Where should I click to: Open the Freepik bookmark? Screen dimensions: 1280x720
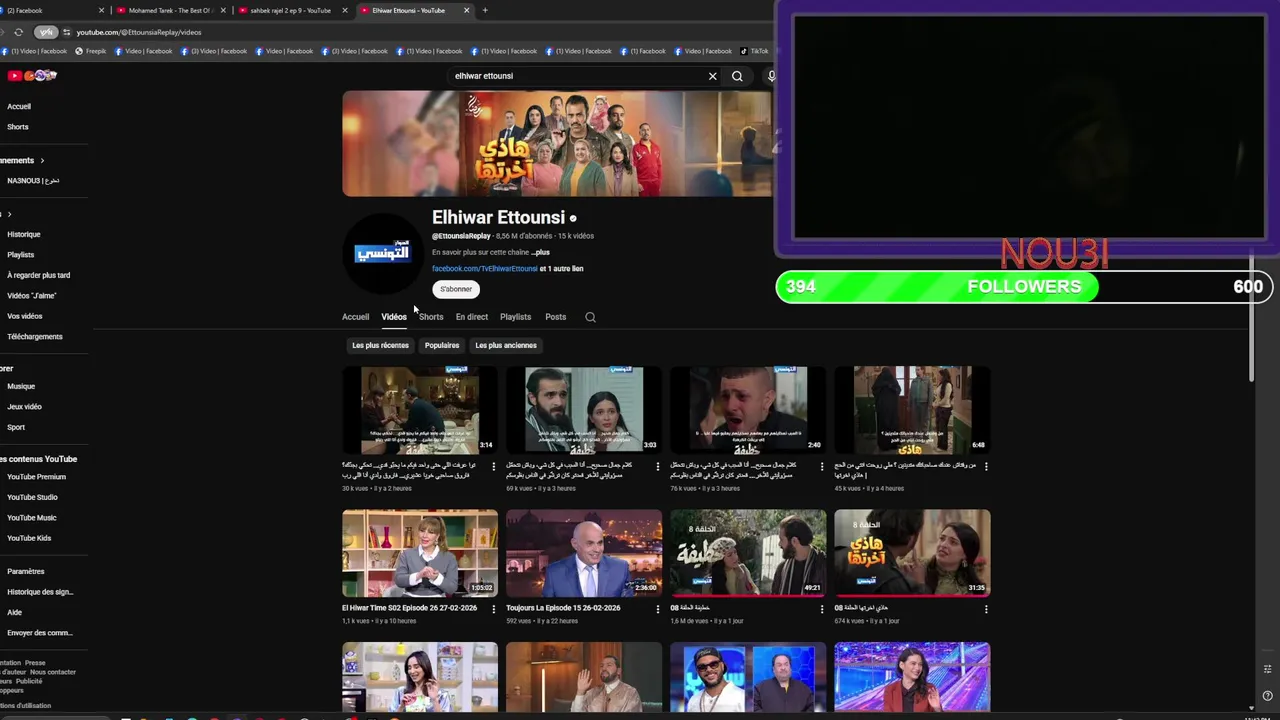pos(90,51)
